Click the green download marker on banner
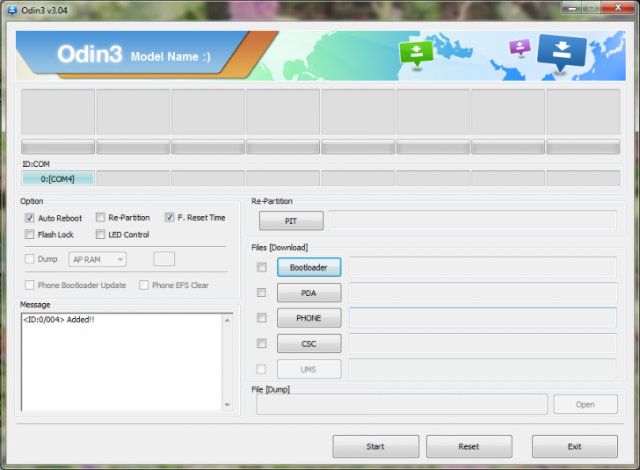The height and width of the screenshot is (470, 640). coord(416,53)
